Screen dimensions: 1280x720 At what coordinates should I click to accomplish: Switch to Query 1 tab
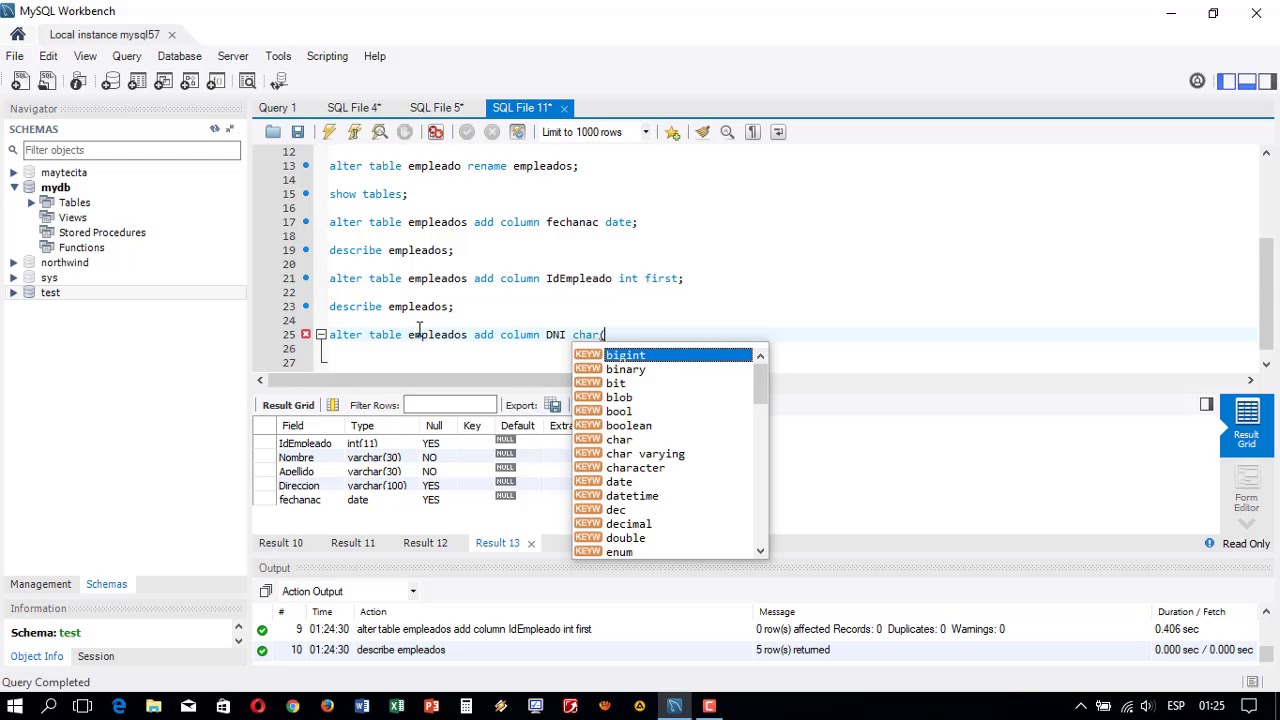pyautogui.click(x=278, y=107)
